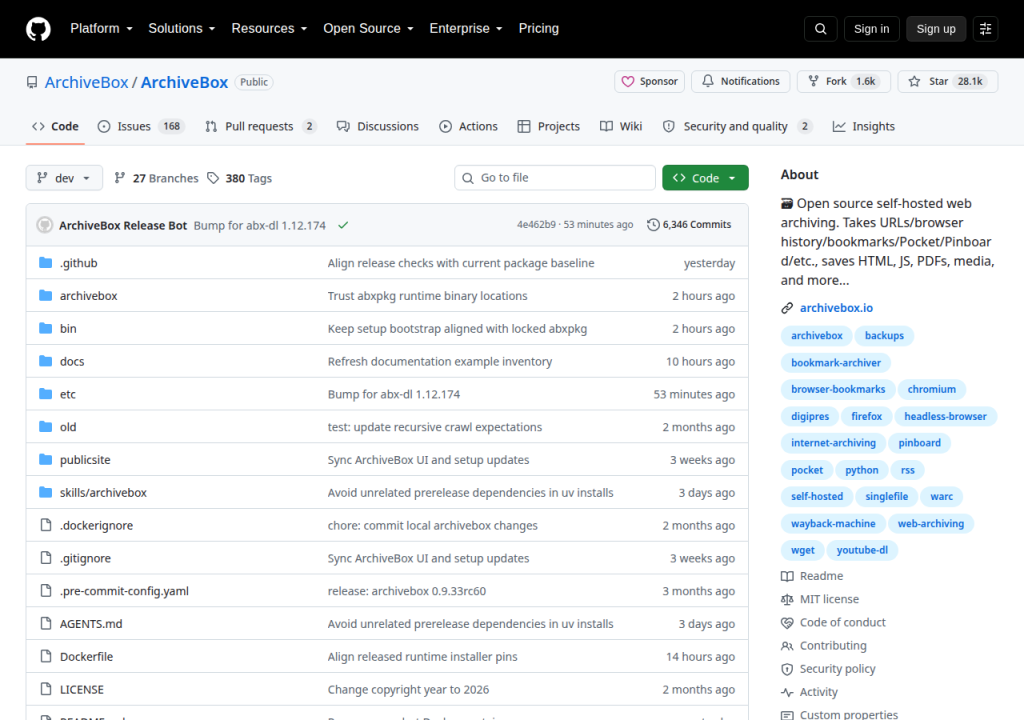Click the old folder icon
Image resolution: width=1024 pixels, height=720 pixels.
tap(45, 427)
